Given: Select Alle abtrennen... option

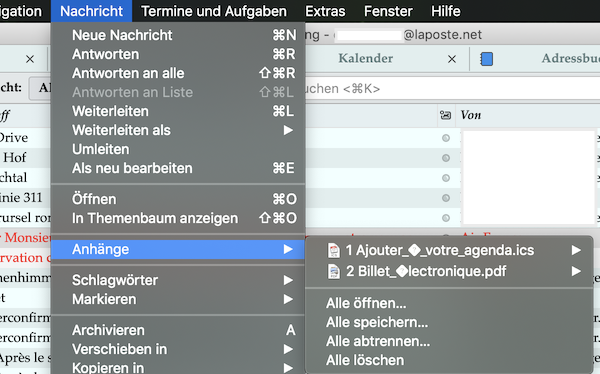Looking at the screenshot, I should (x=449, y=341).
